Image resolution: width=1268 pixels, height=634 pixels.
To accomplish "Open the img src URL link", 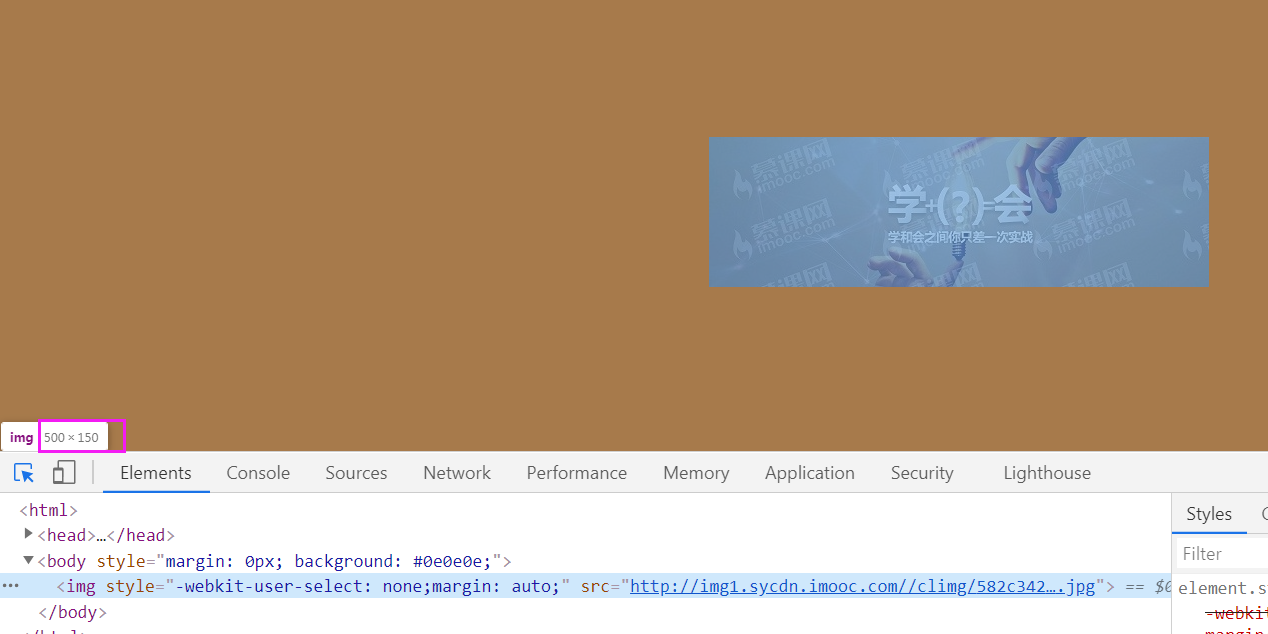I will click(x=862, y=586).
